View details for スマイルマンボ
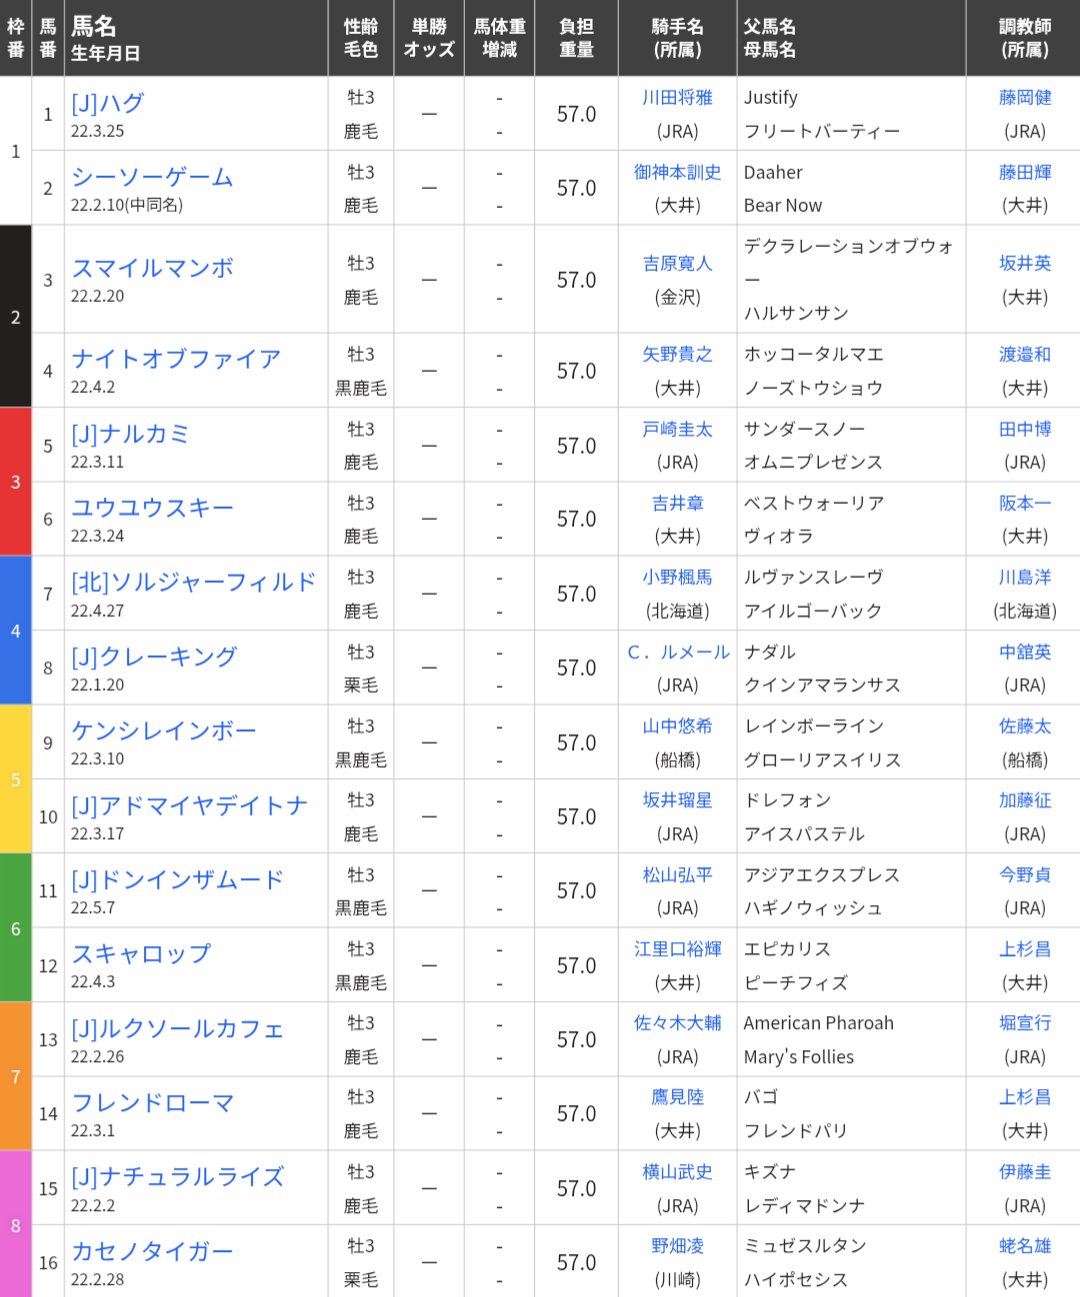Image resolution: width=1080 pixels, height=1297 pixels. pyautogui.click(x=150, y=268)
